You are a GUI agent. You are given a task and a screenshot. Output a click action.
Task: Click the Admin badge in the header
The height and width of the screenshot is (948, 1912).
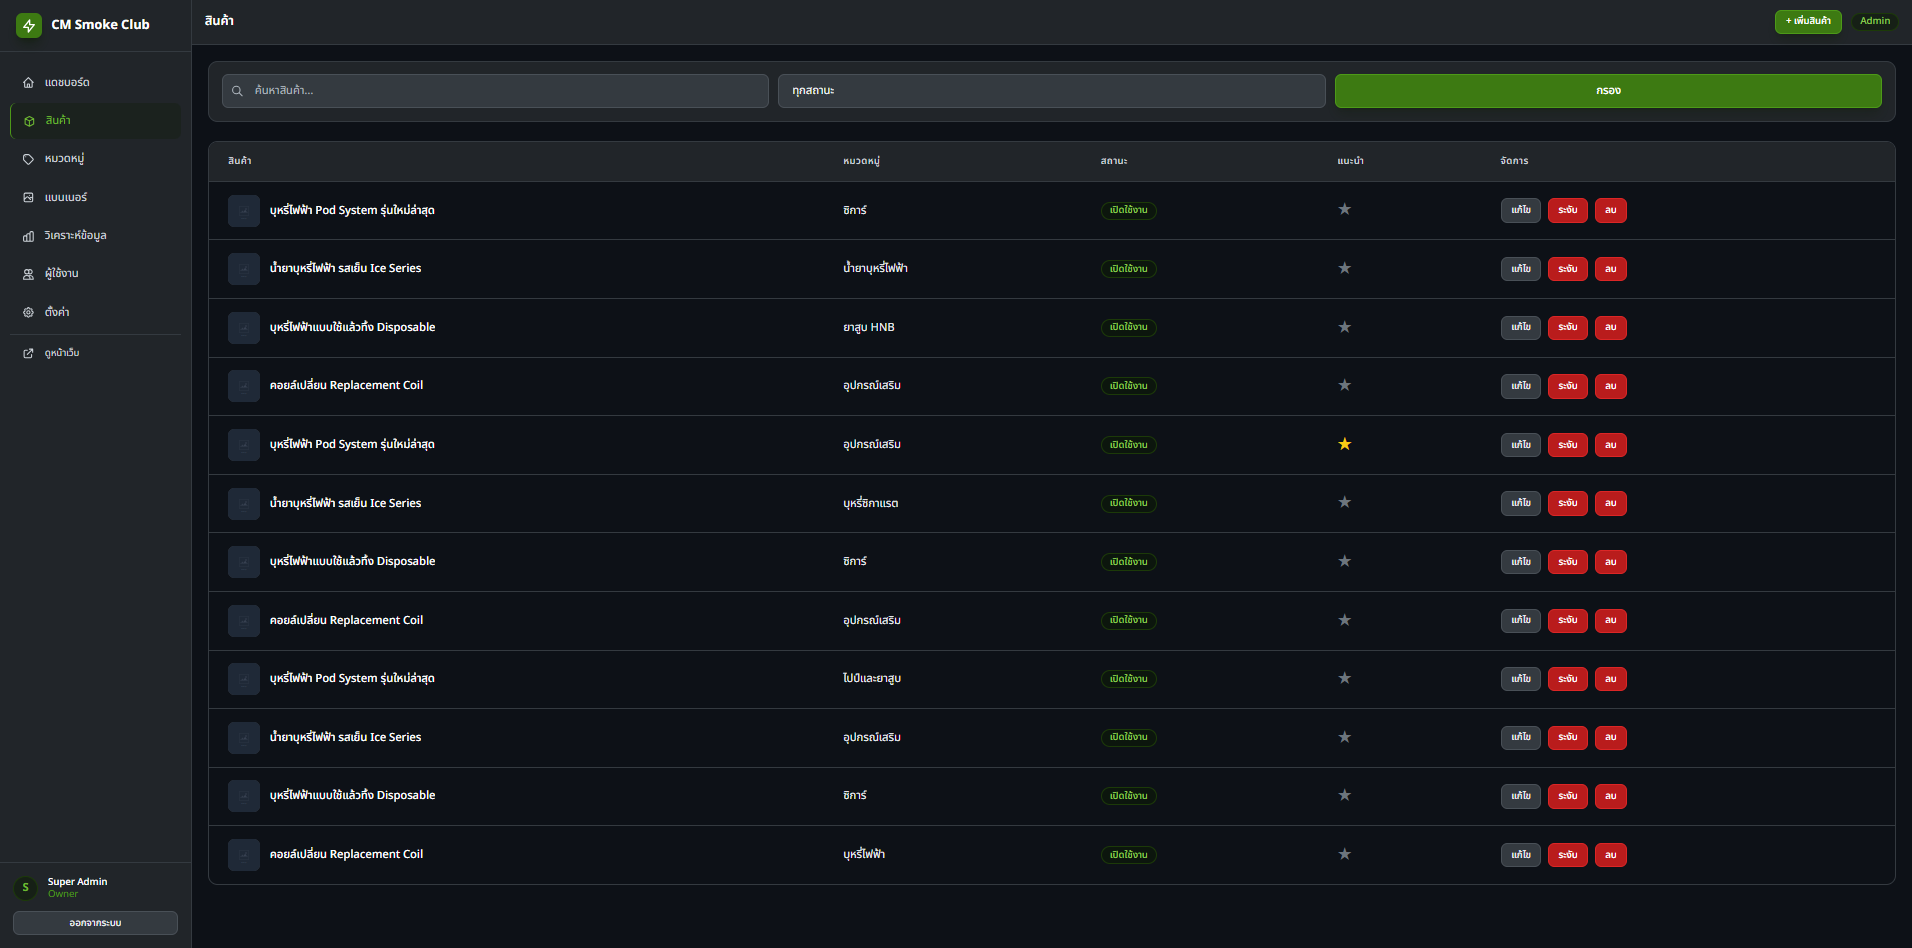click(1875, 21)
